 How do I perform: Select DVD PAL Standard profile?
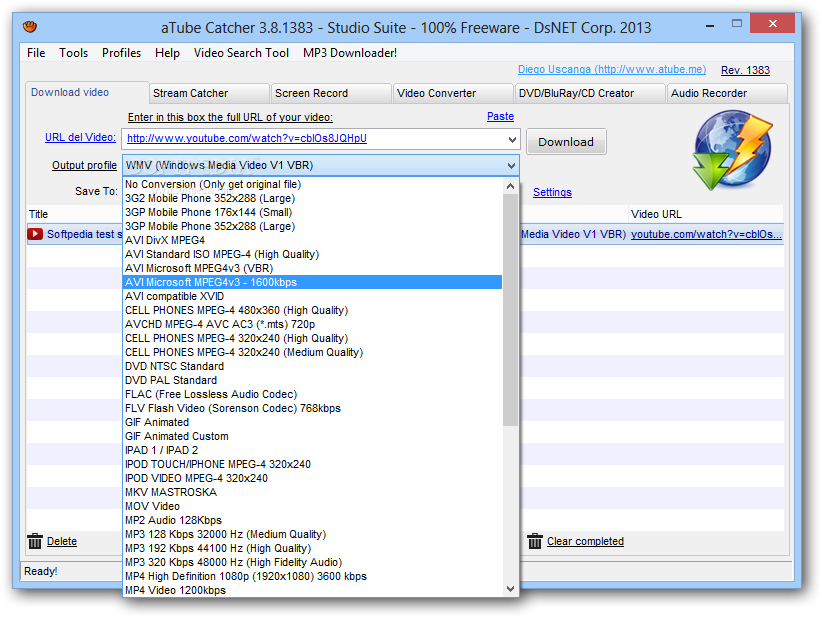[x=312, y=380]
